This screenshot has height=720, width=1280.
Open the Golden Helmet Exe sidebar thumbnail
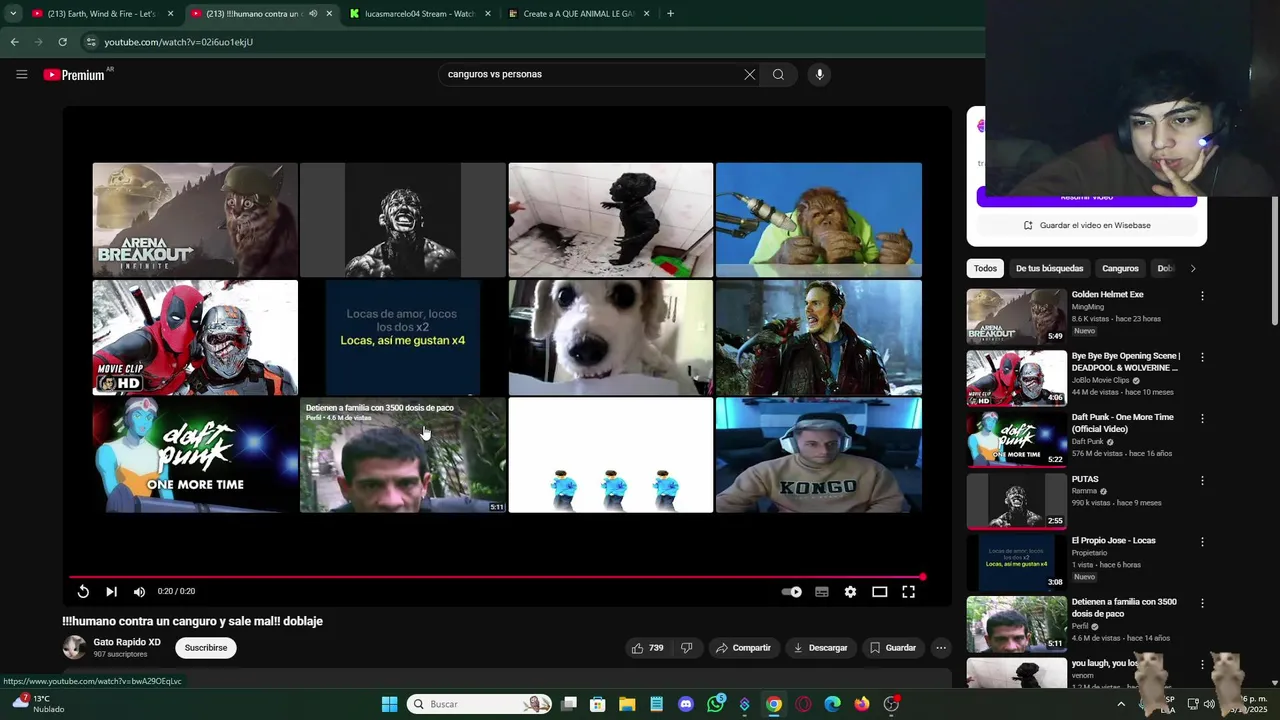(1016, 316)
